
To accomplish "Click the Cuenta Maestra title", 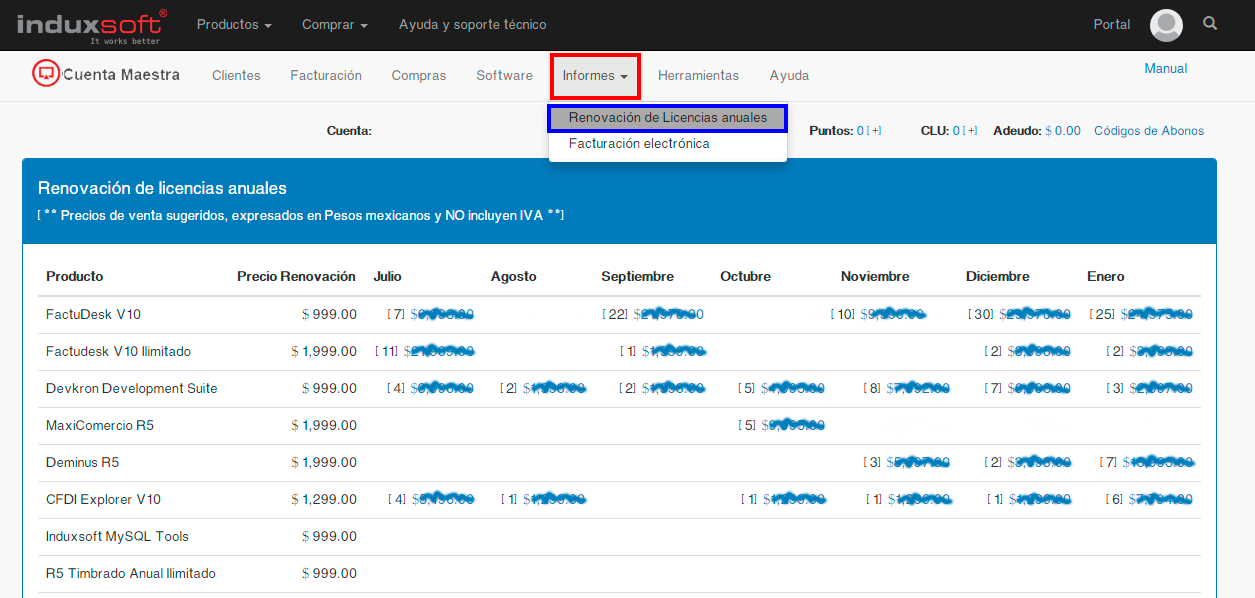I will tap(122, 75).
